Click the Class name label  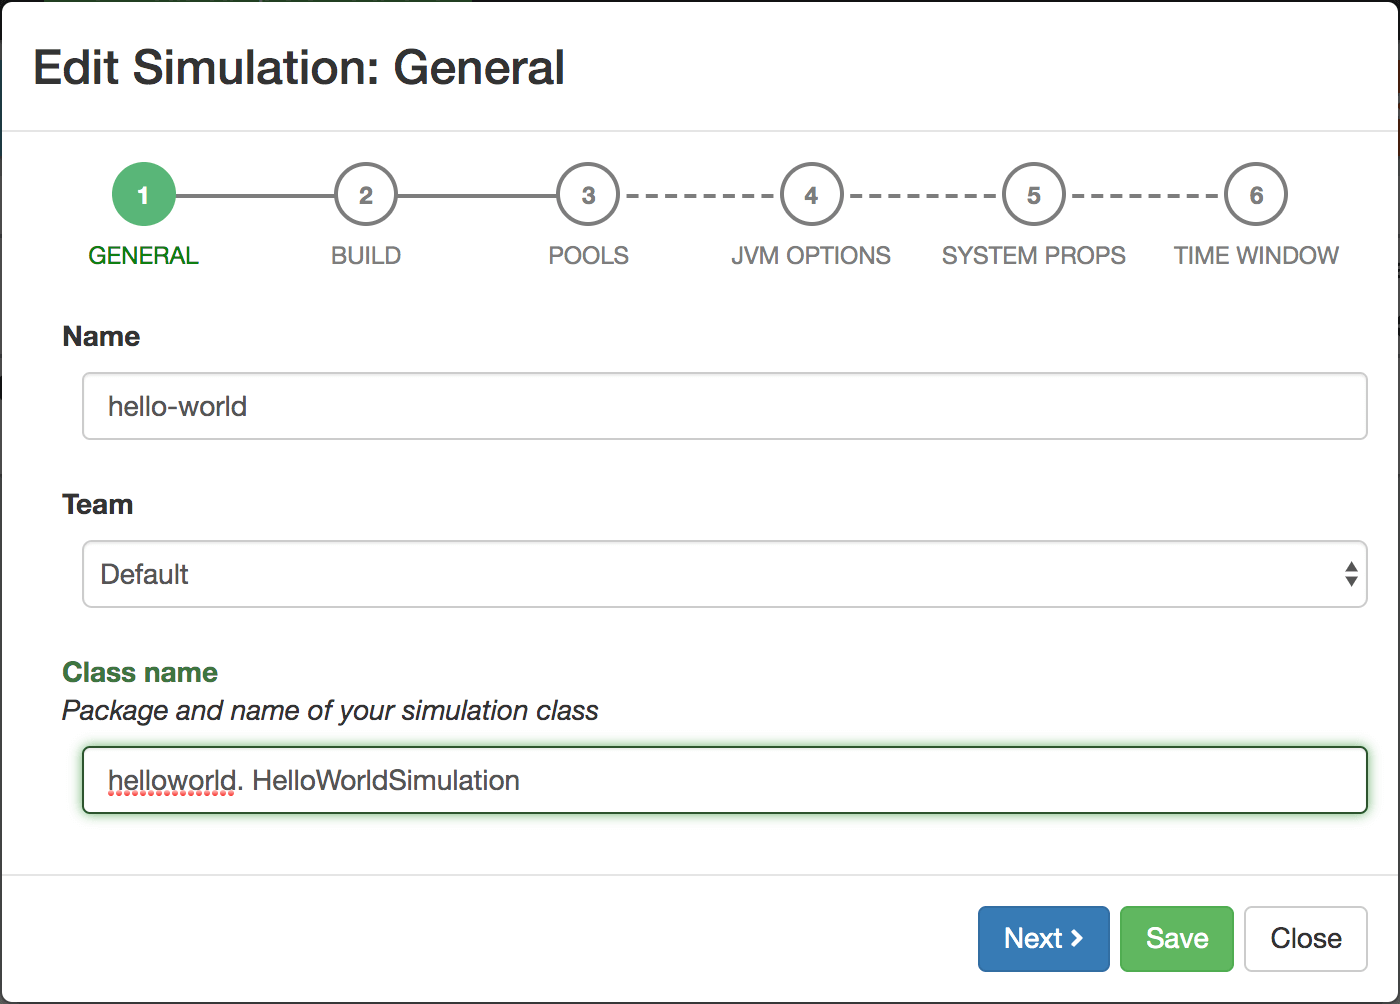(x=140, y=672)
